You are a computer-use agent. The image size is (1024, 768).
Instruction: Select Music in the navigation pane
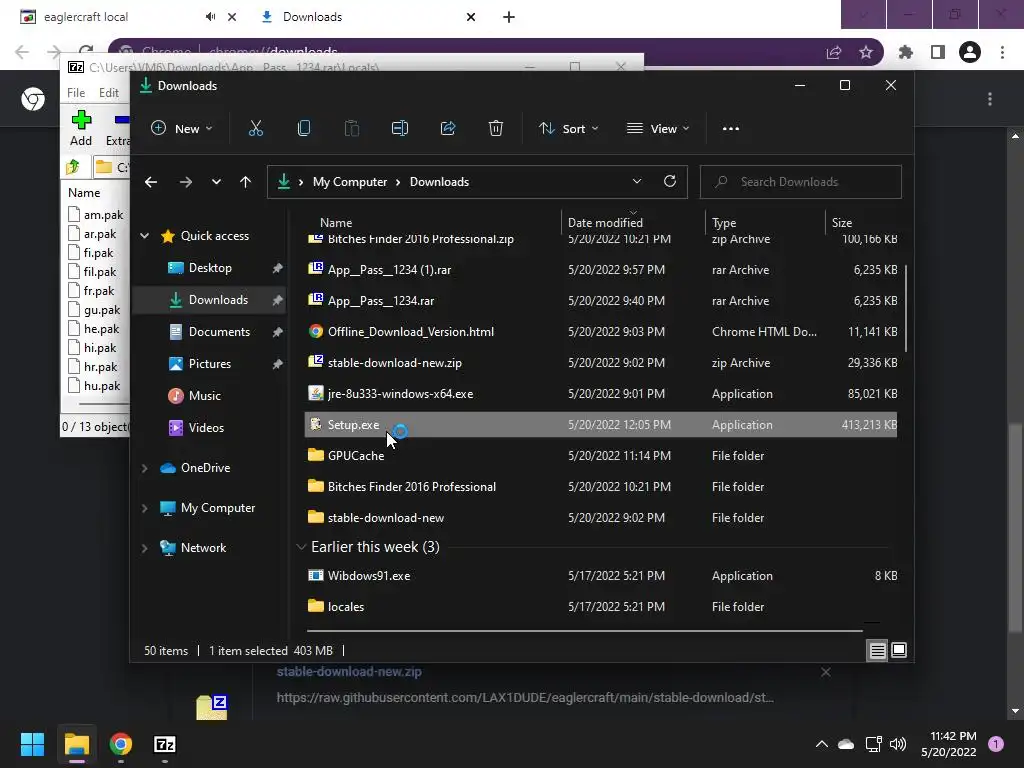[x=204, y=396]
